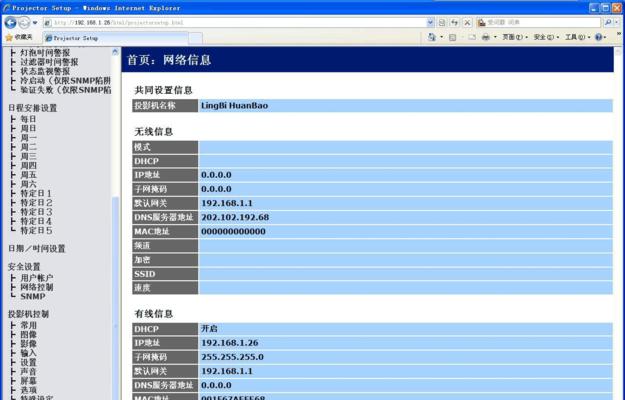
Task: Open 图像 under projector control
Action: 28,334
